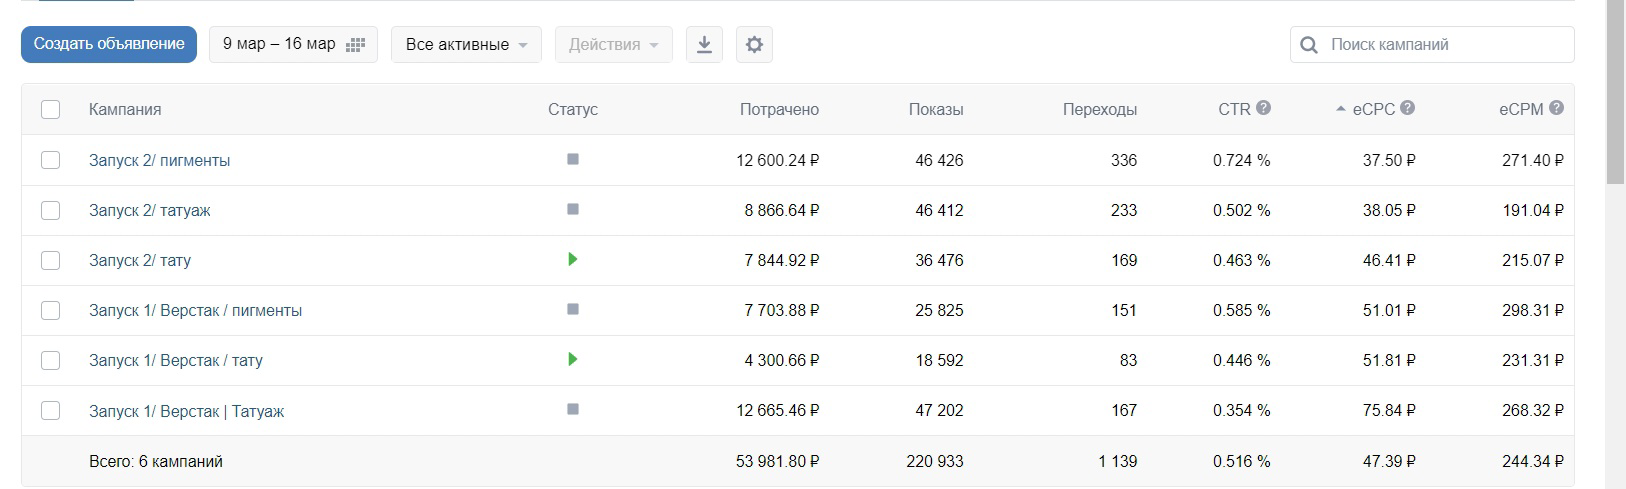
Task: Check the Запуск 2/ татуаж row checkbox
Action: tap(50, 210)
